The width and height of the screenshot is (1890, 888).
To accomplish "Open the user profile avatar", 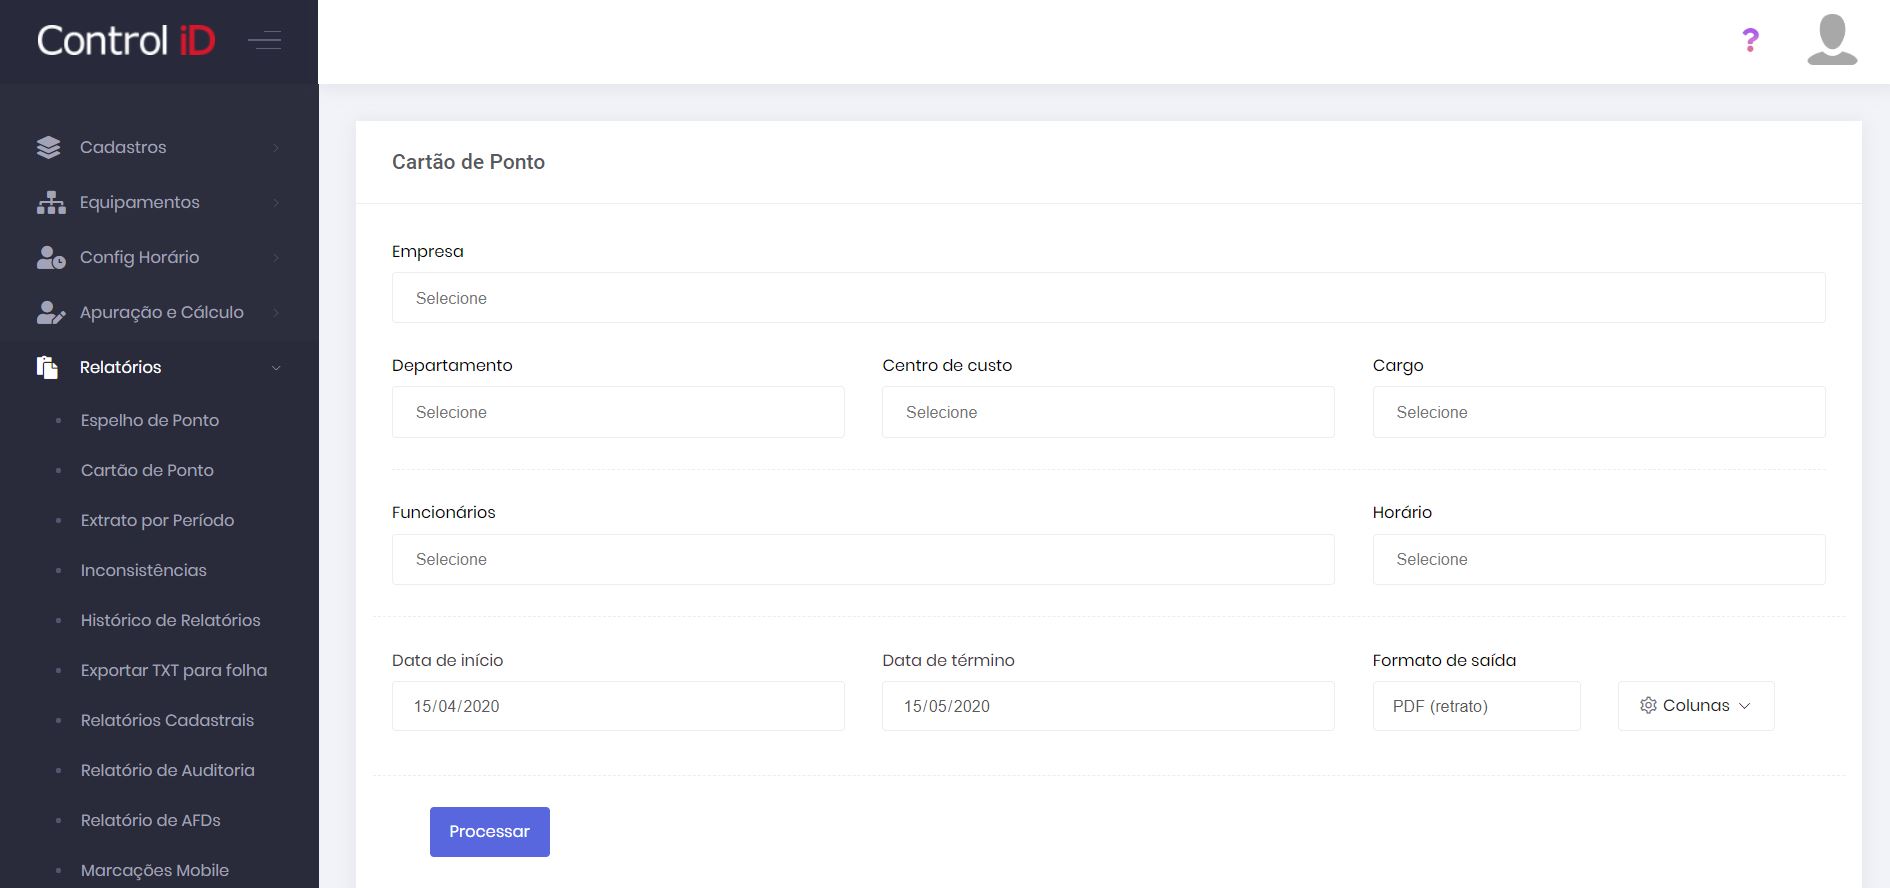I will pos(1832,40).
